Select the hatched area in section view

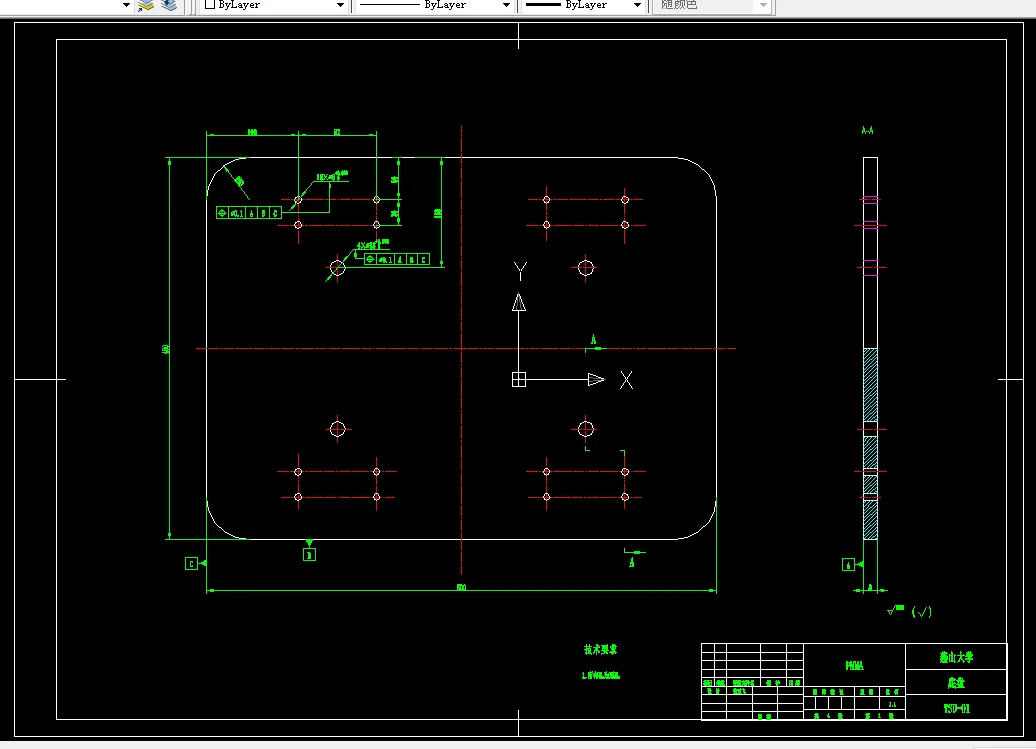(870, 385)
